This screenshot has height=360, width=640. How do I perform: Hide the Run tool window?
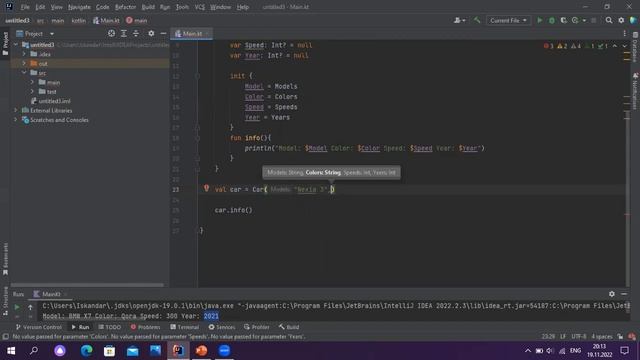[x=624, y=293]
